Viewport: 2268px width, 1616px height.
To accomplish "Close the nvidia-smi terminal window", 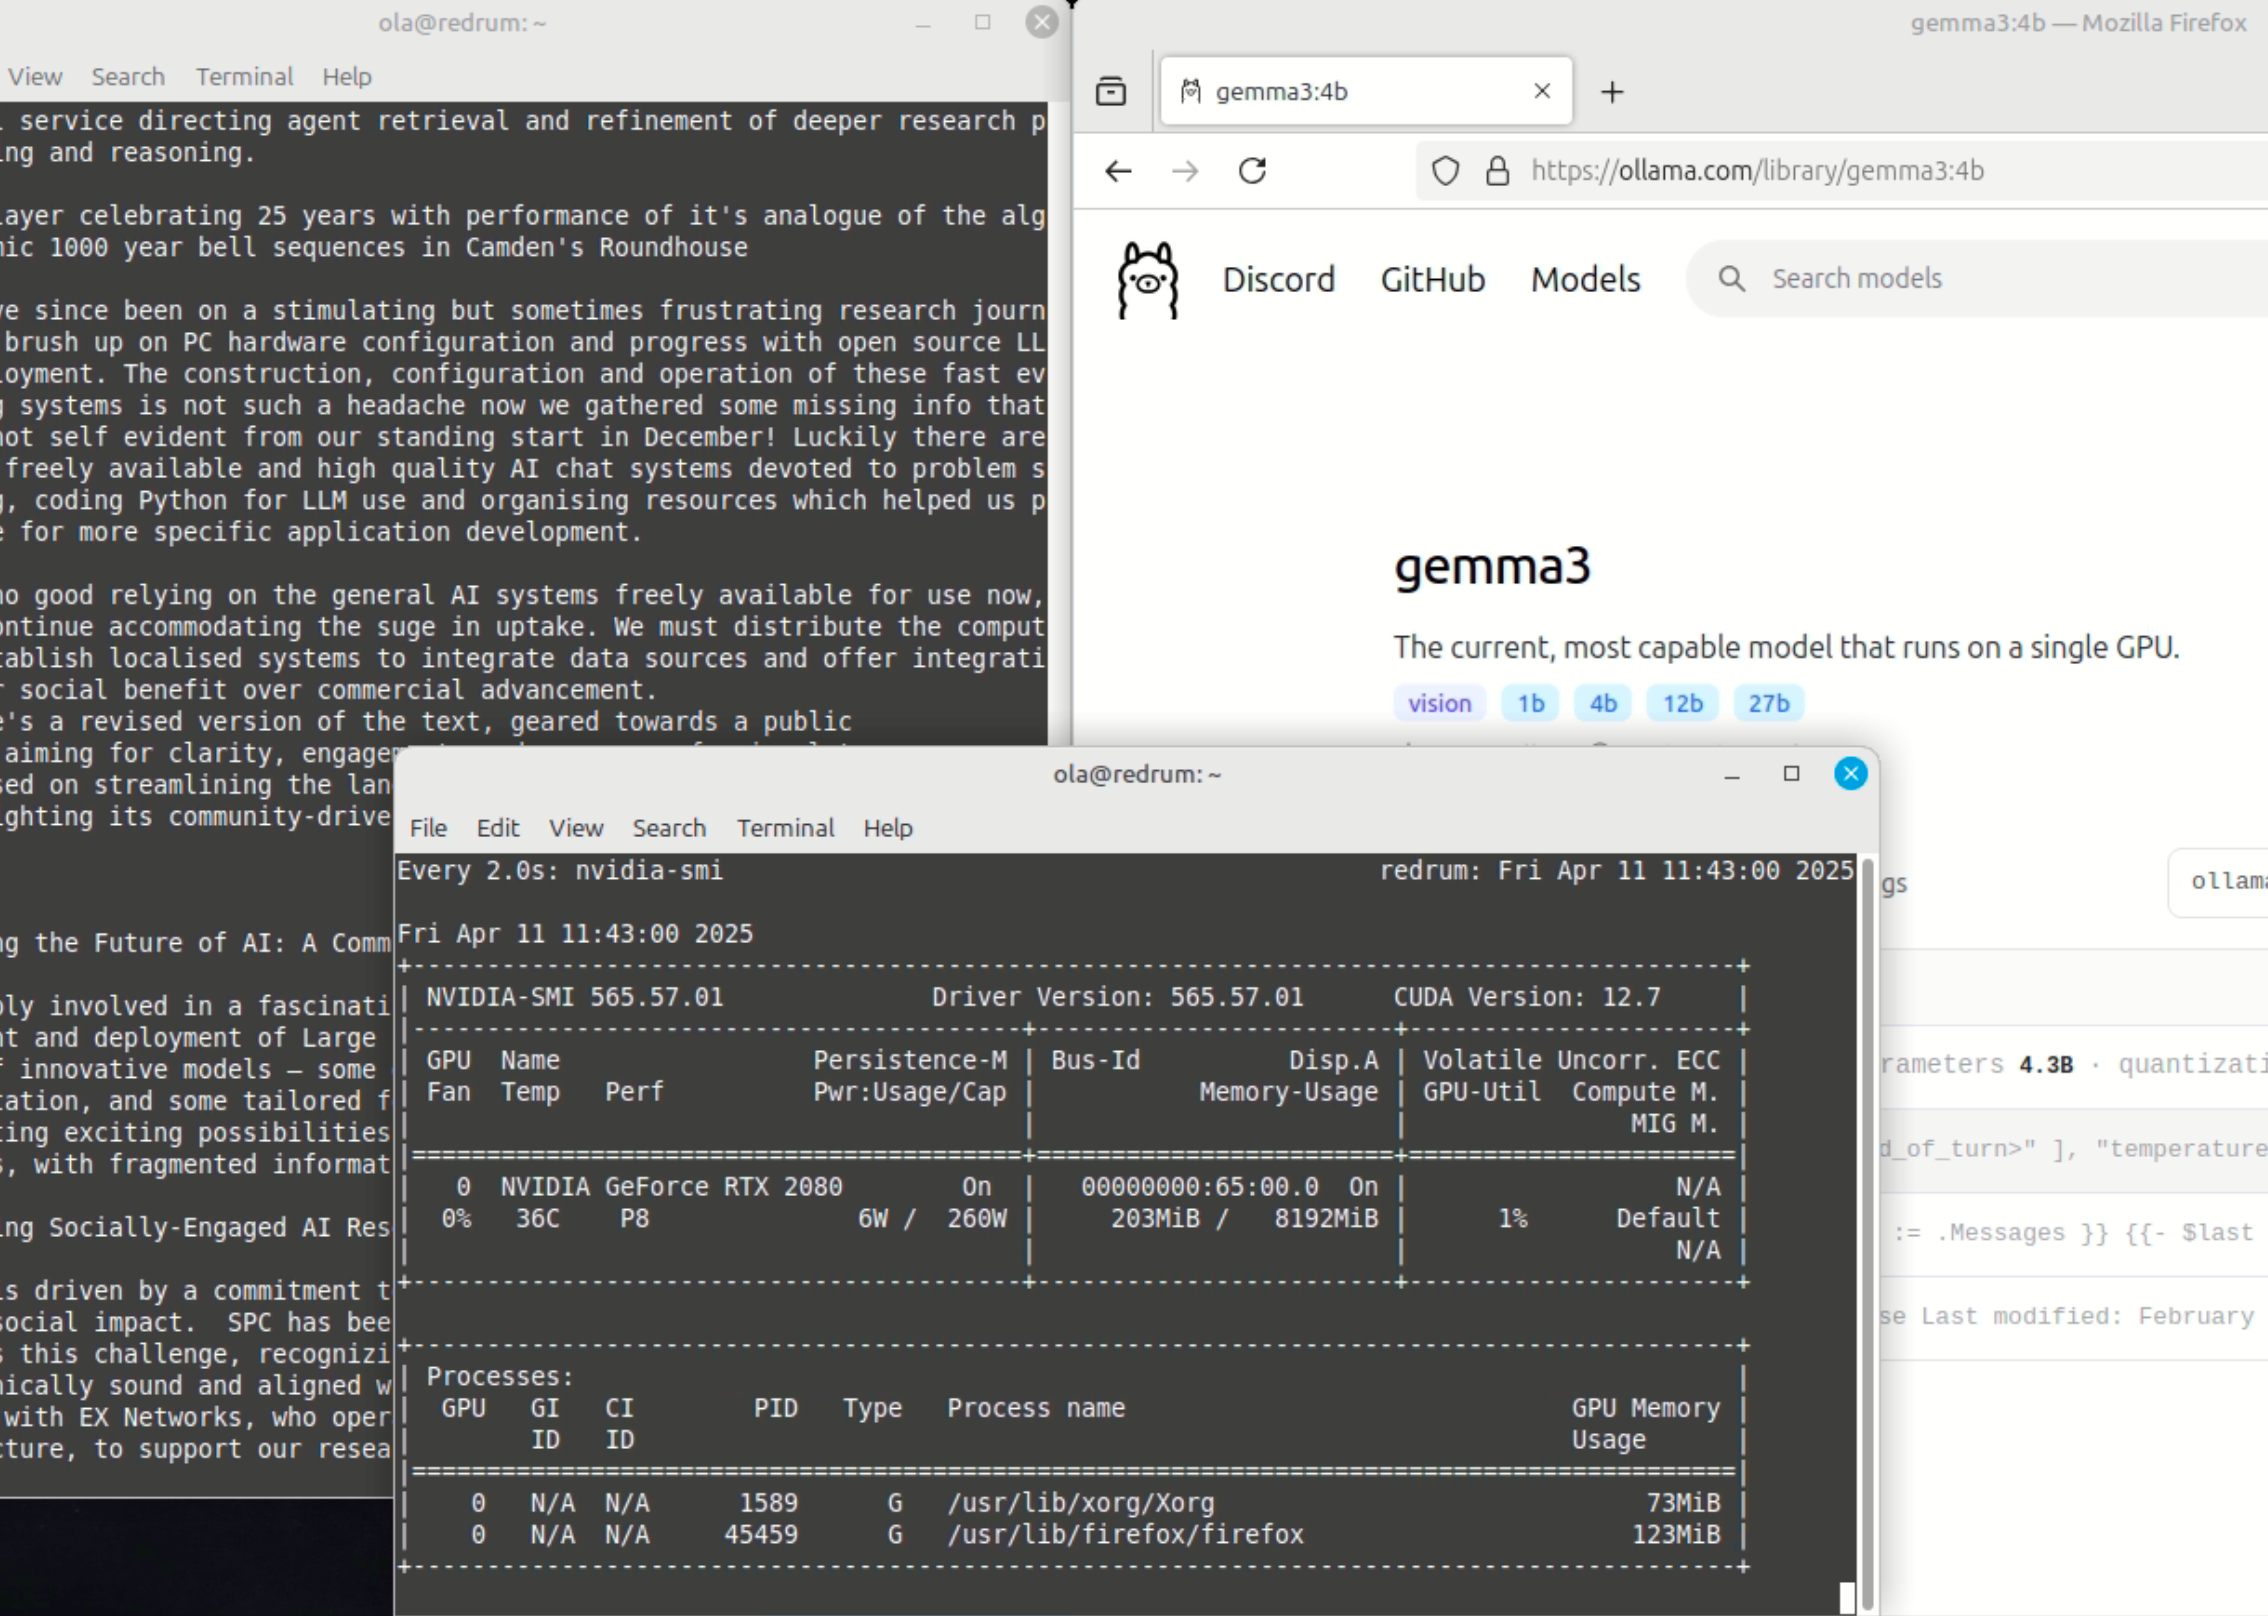I will pos(1850,774).
